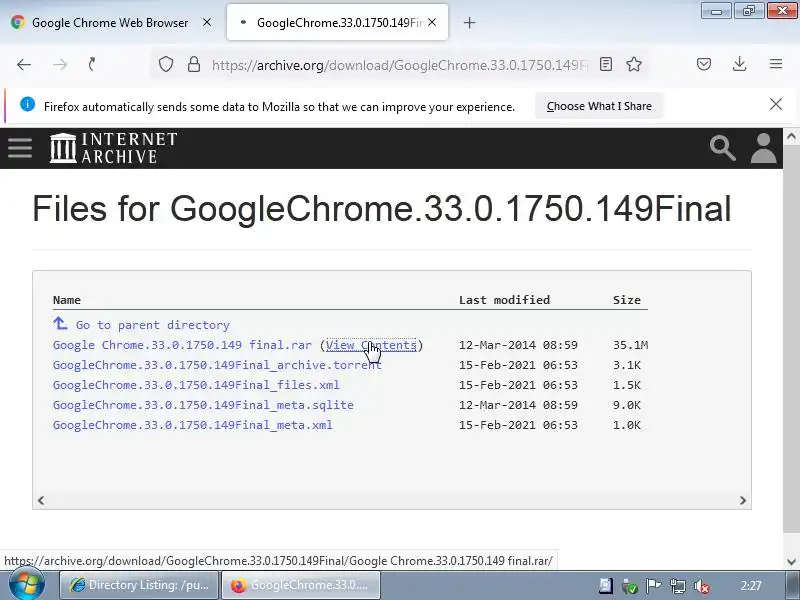
Task: Click the muted volume tray icon
Action: tap(702, 586)
